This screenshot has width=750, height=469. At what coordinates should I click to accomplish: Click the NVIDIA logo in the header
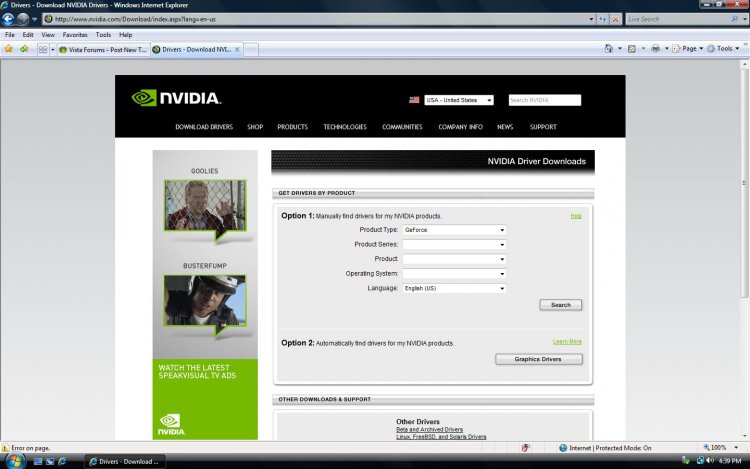176,98
